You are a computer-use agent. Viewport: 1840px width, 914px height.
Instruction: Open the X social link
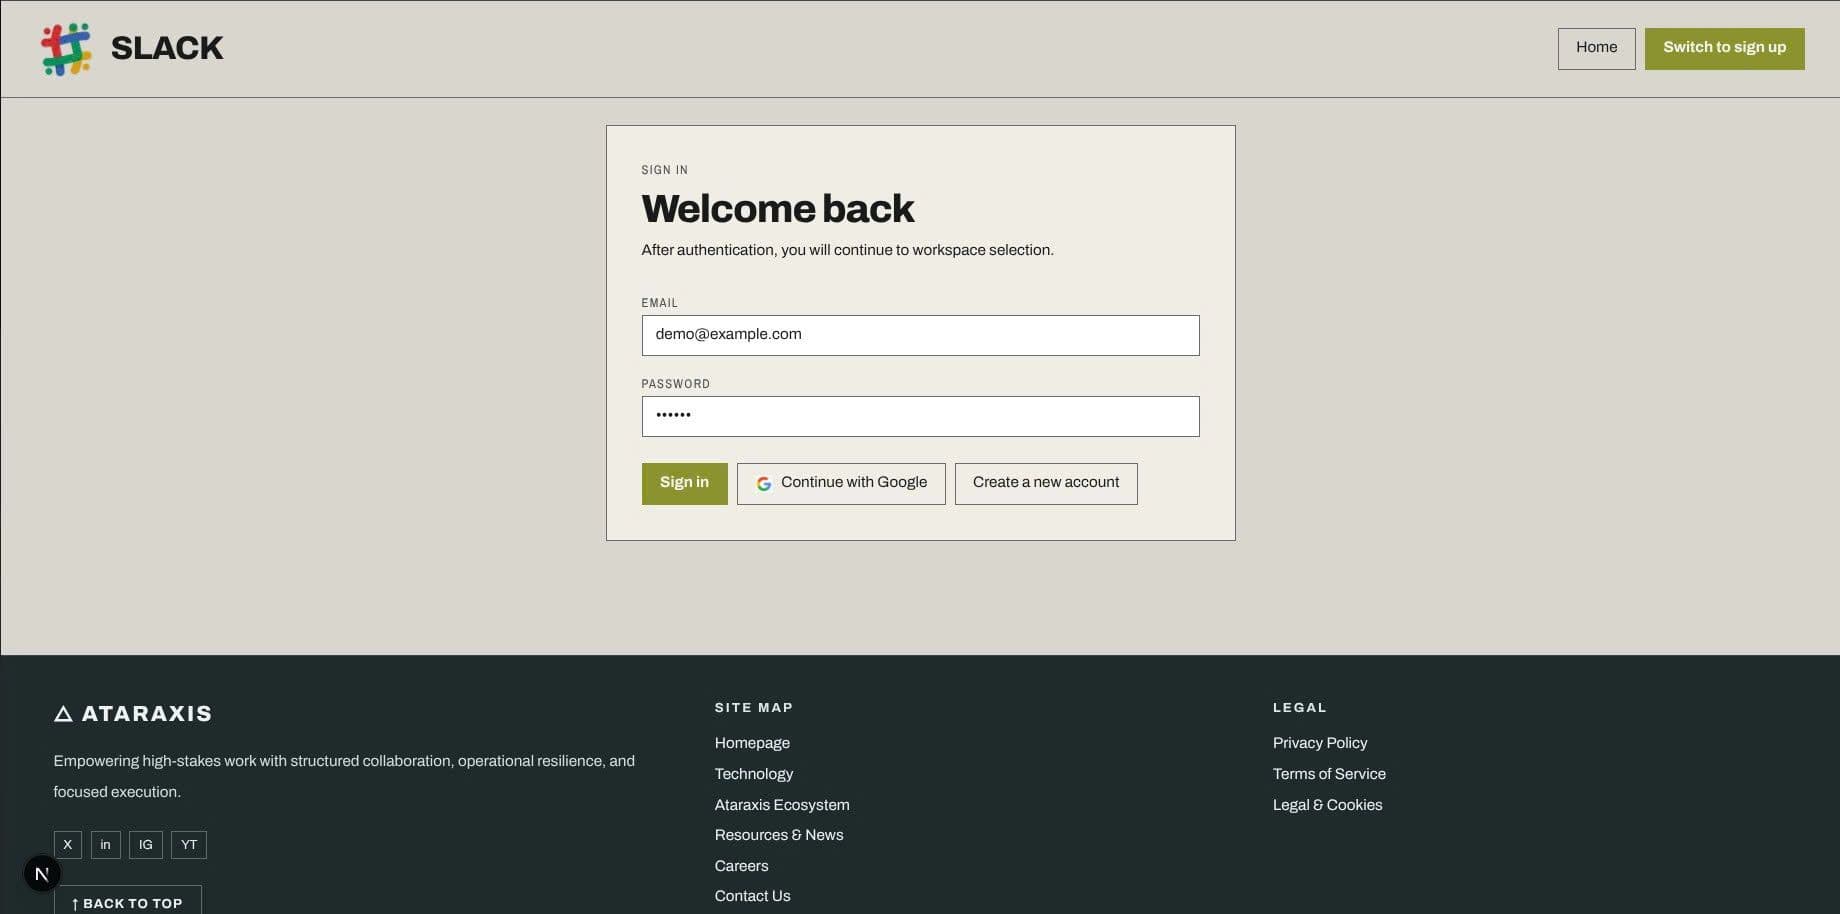[x=68, y=845]
